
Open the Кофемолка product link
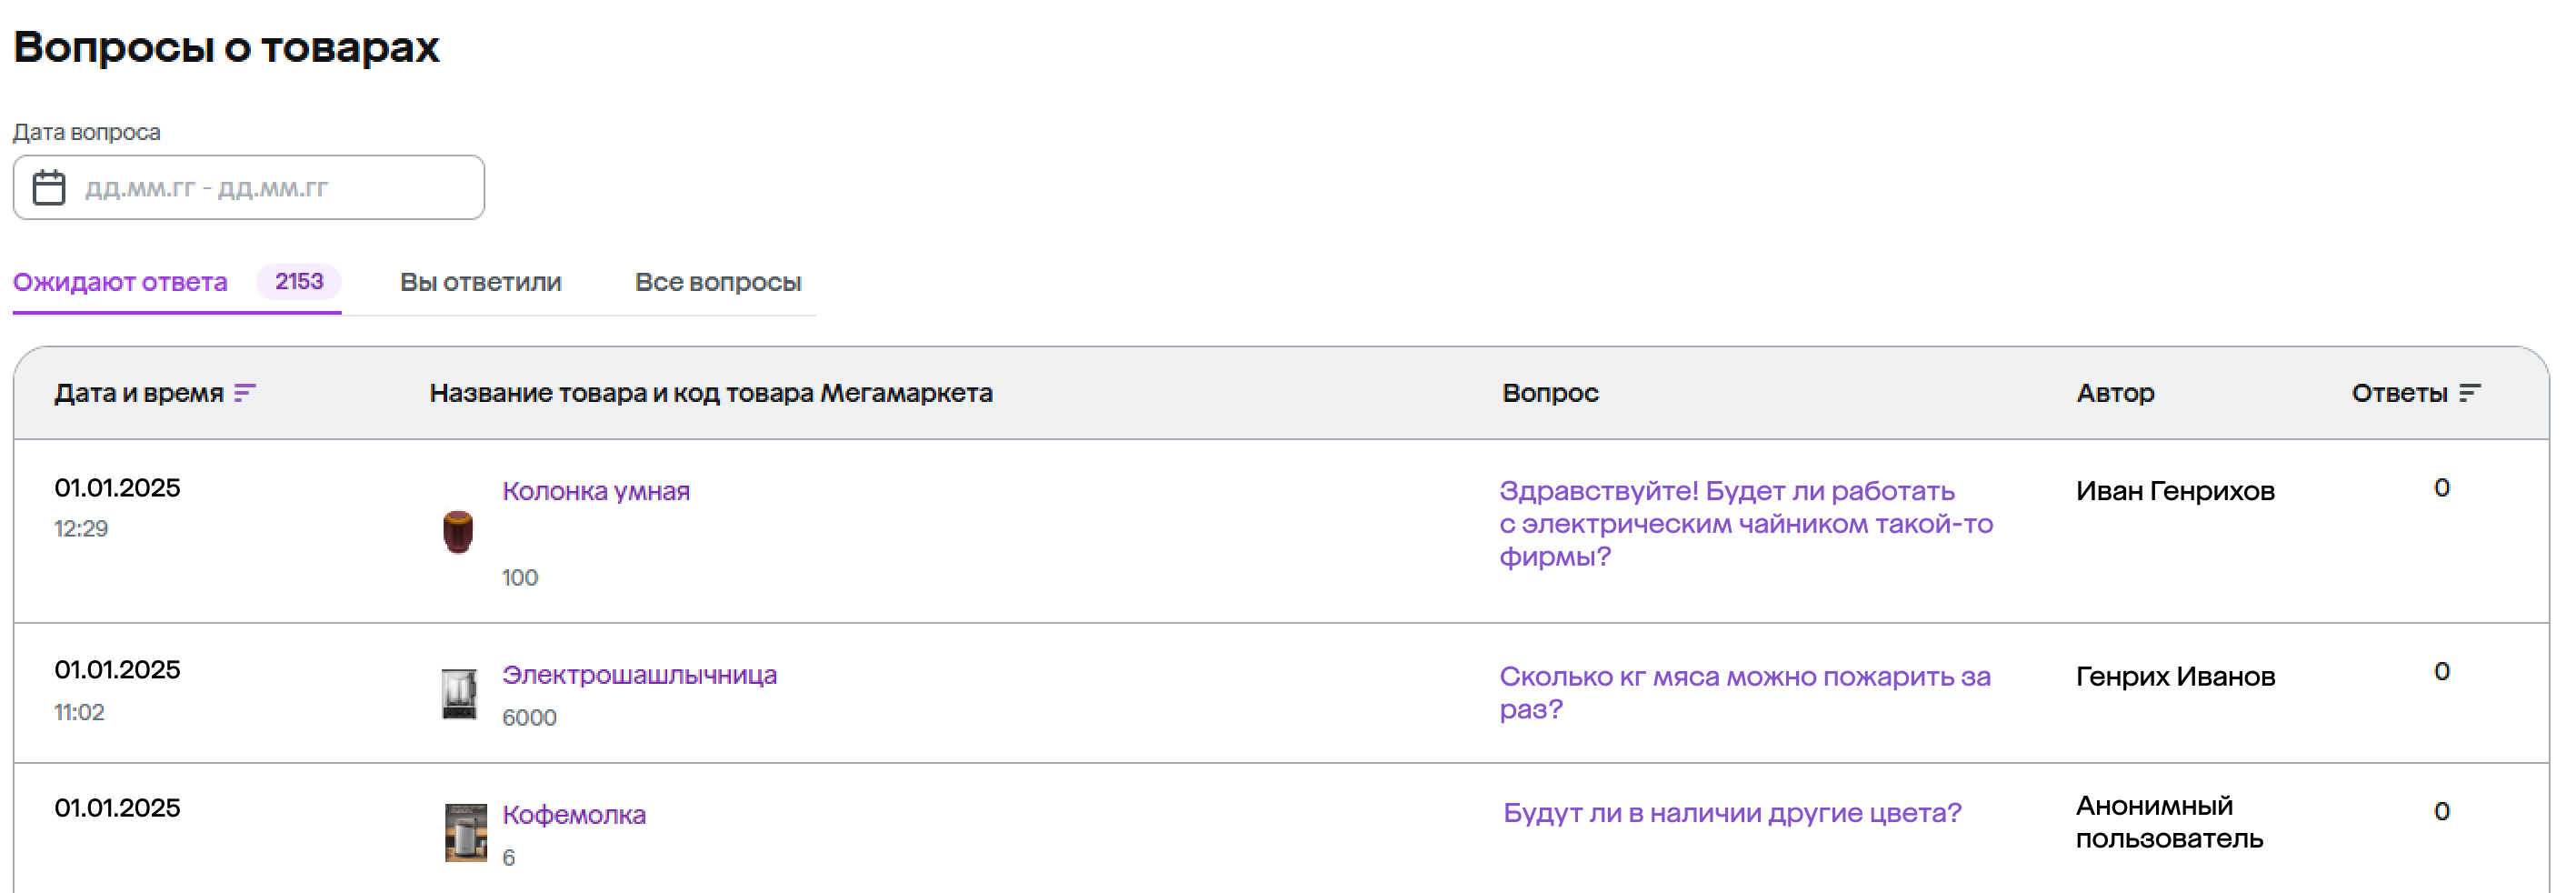coord(574,815)
